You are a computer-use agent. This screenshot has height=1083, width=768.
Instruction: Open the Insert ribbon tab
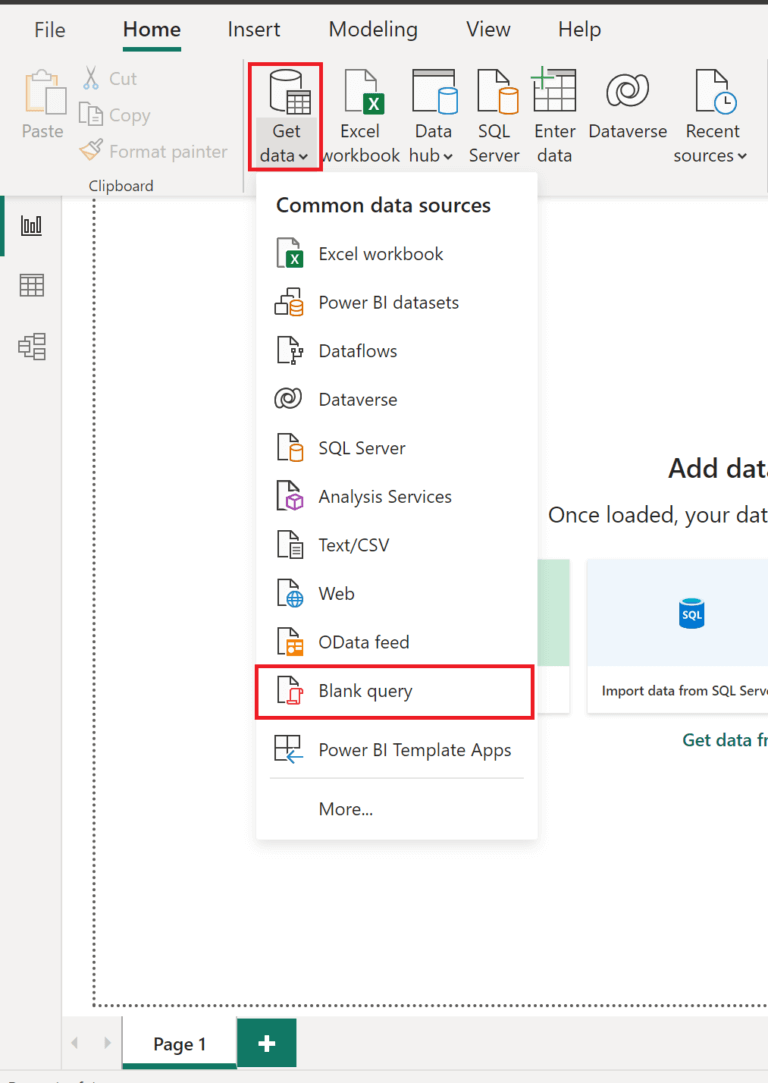coord(253,30)
